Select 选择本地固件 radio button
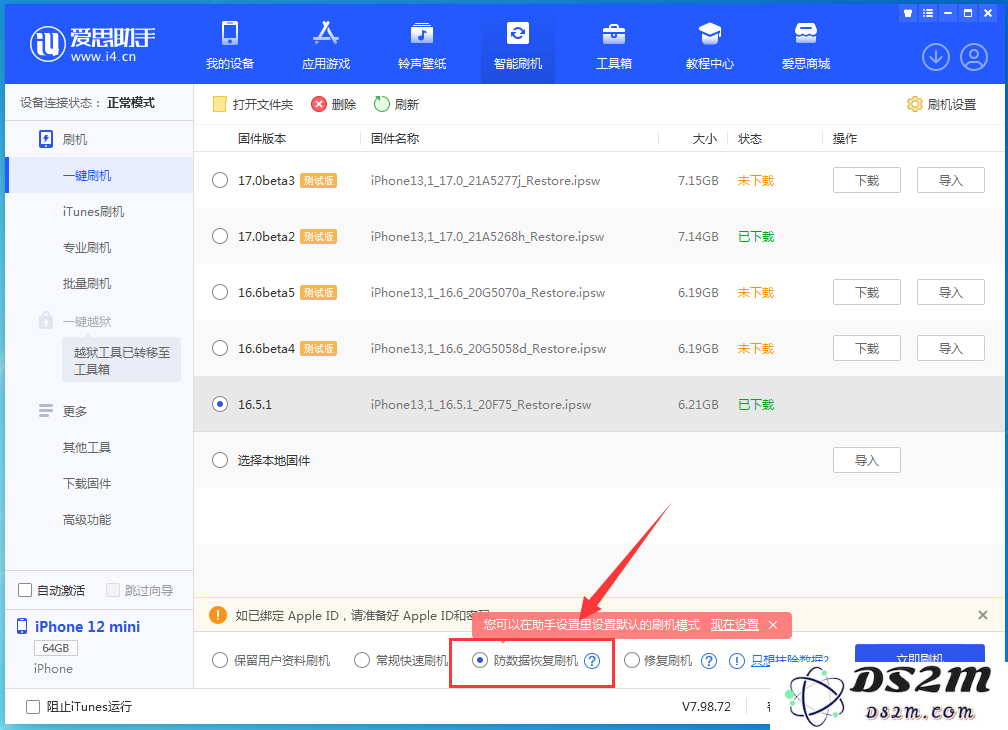This screenshot has width=1008, height=730. (x=220, y=460)
